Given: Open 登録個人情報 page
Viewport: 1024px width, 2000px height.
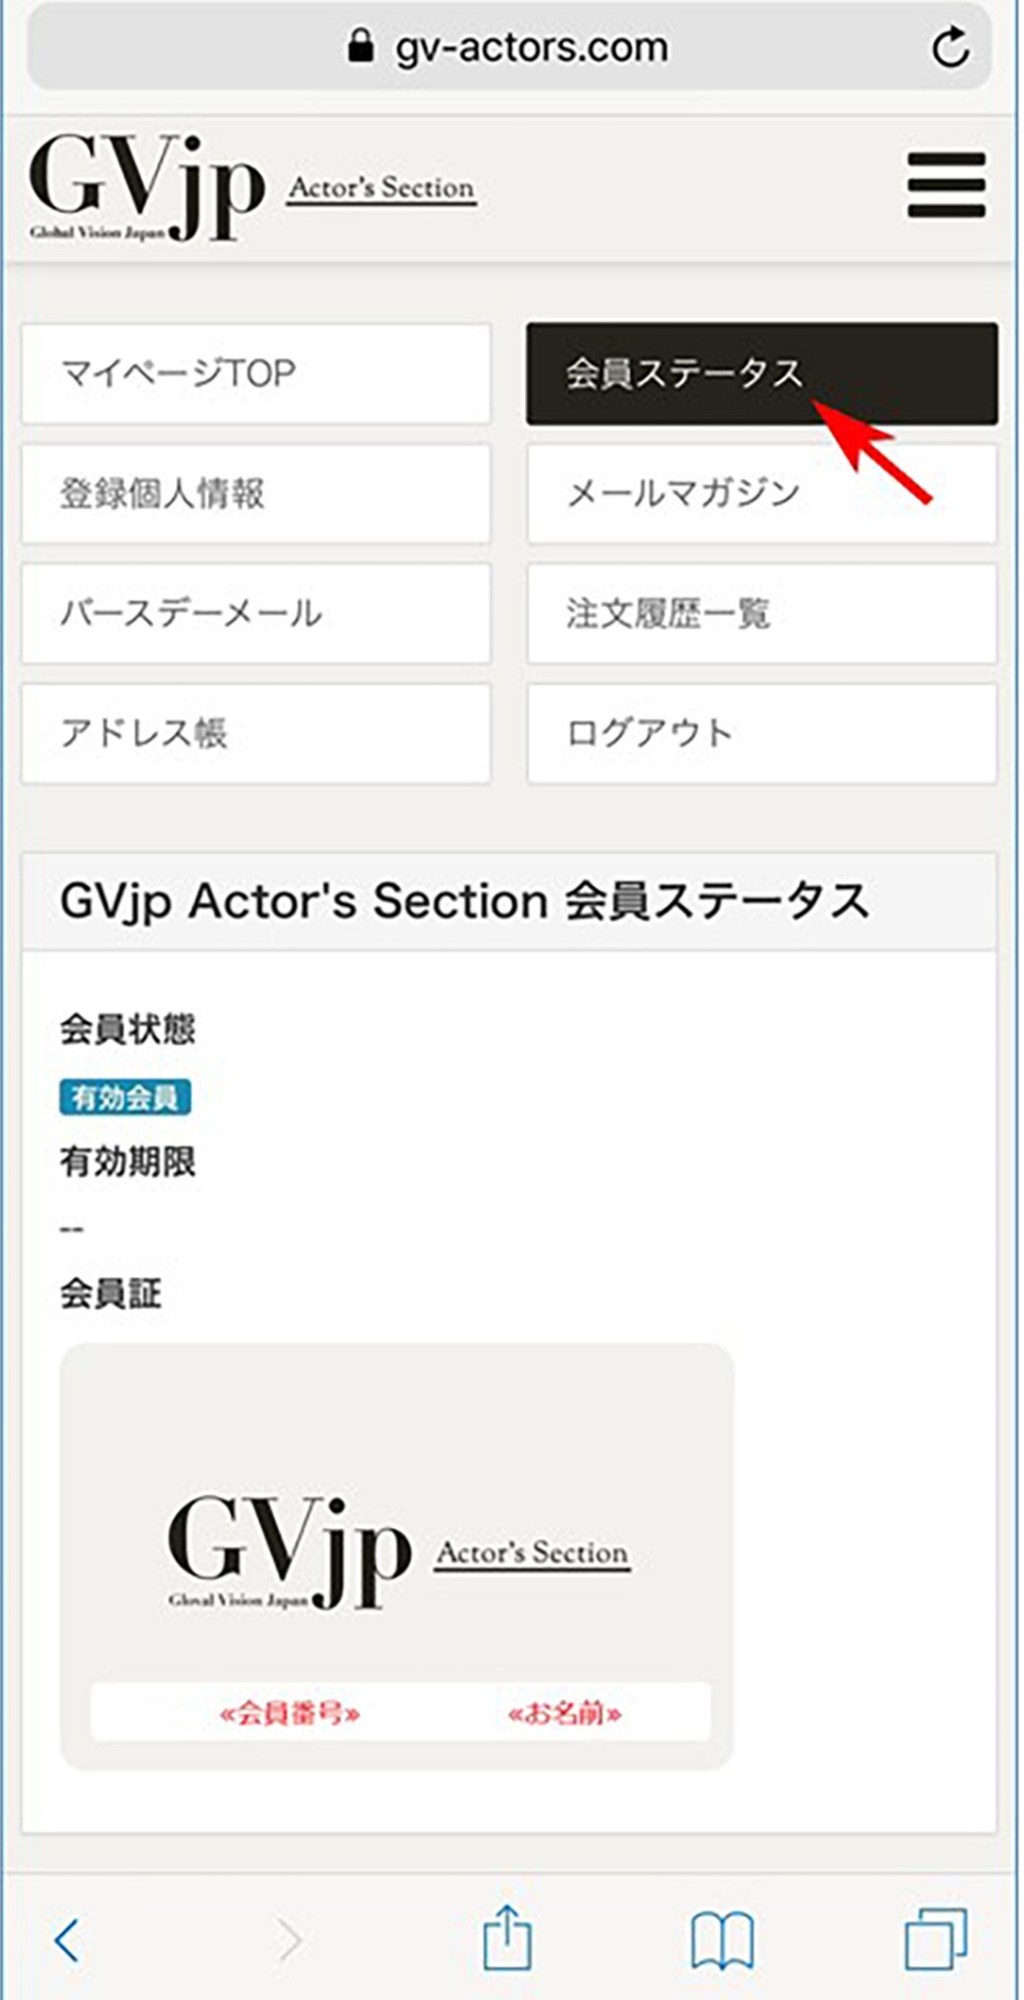Looking at the screenshot, I should [x=256, y=493].
